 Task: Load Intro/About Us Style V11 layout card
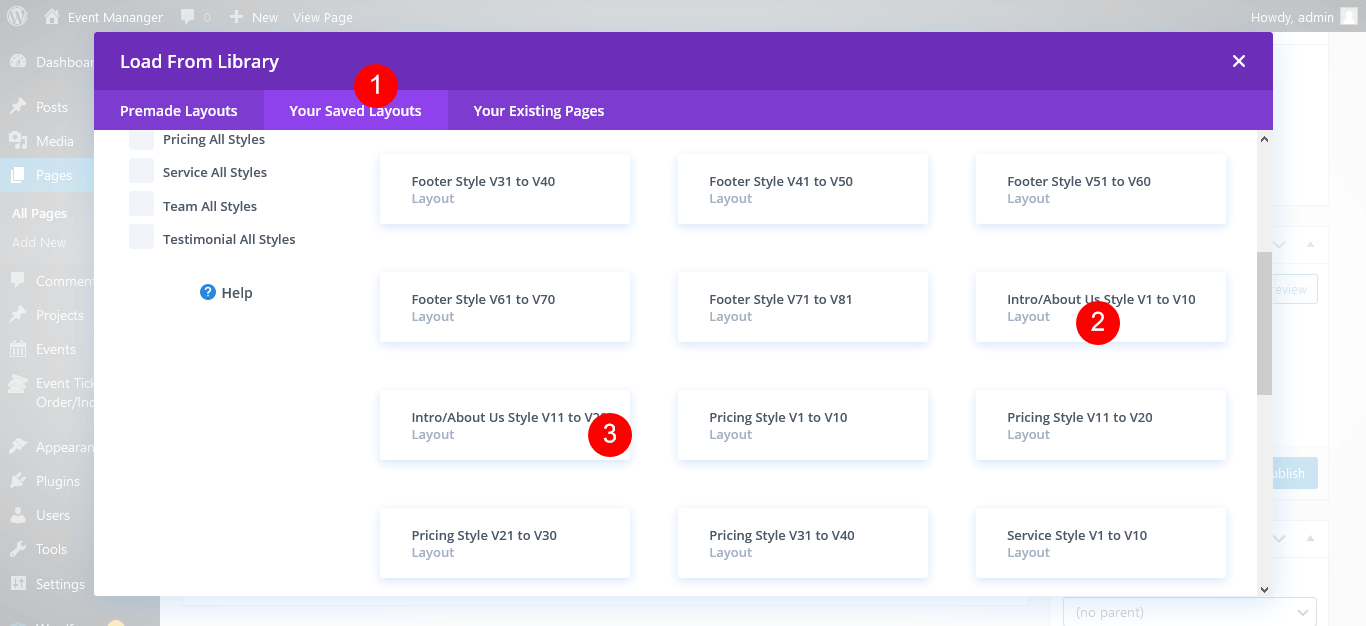505,425
